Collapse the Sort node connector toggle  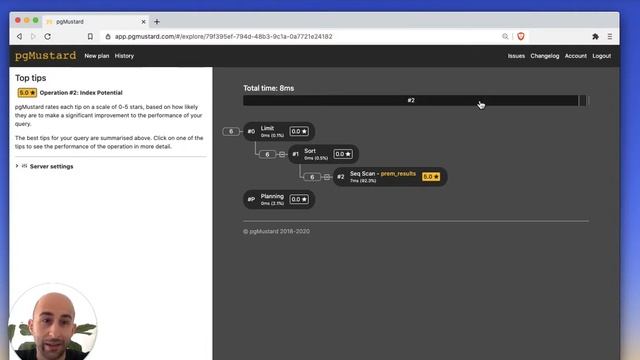(282, 154)
